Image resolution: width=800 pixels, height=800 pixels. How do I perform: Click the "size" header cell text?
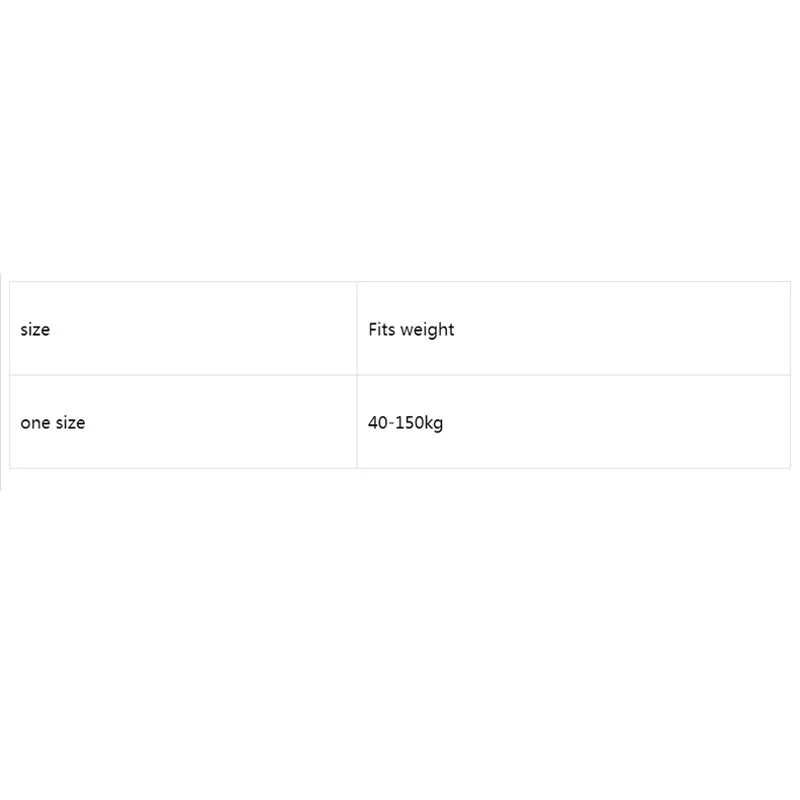pos(35,330)
